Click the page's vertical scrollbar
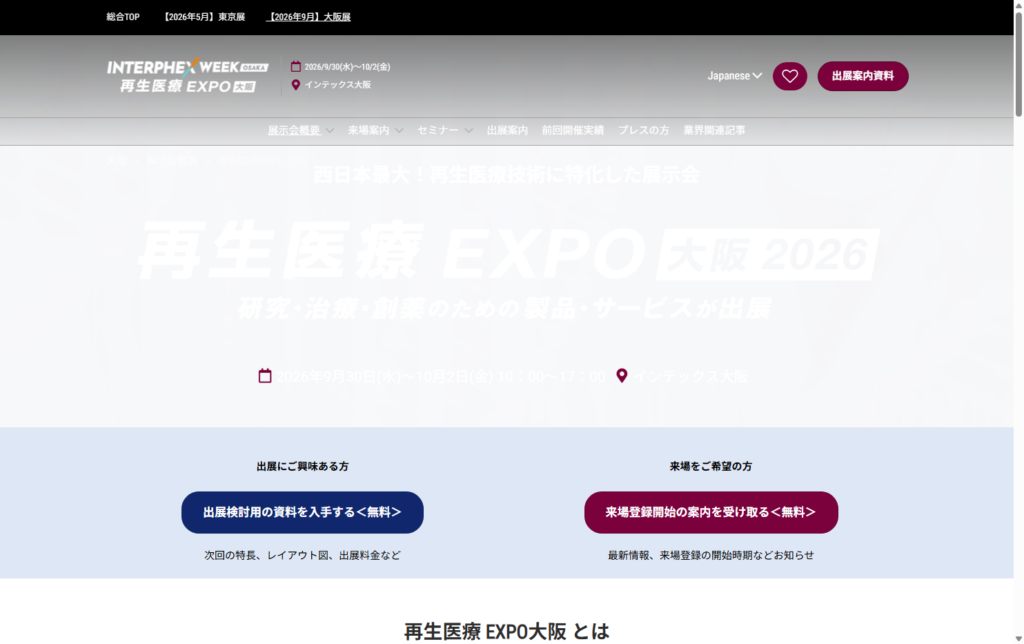Screen dimensions: 1024x644 click(1018, 300)
